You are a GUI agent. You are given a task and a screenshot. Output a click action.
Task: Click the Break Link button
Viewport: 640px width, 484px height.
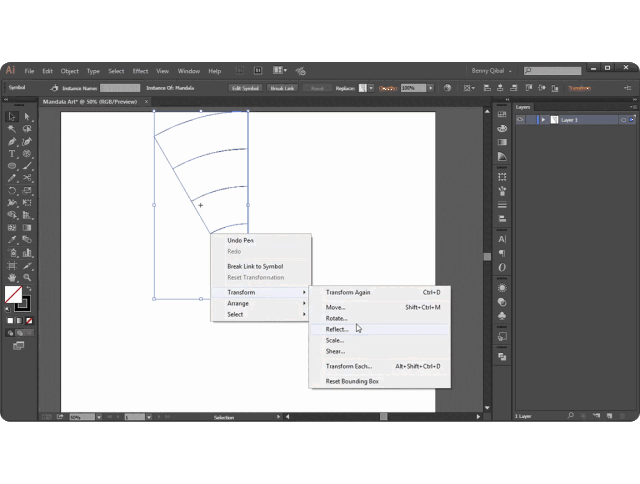point(282,88)
